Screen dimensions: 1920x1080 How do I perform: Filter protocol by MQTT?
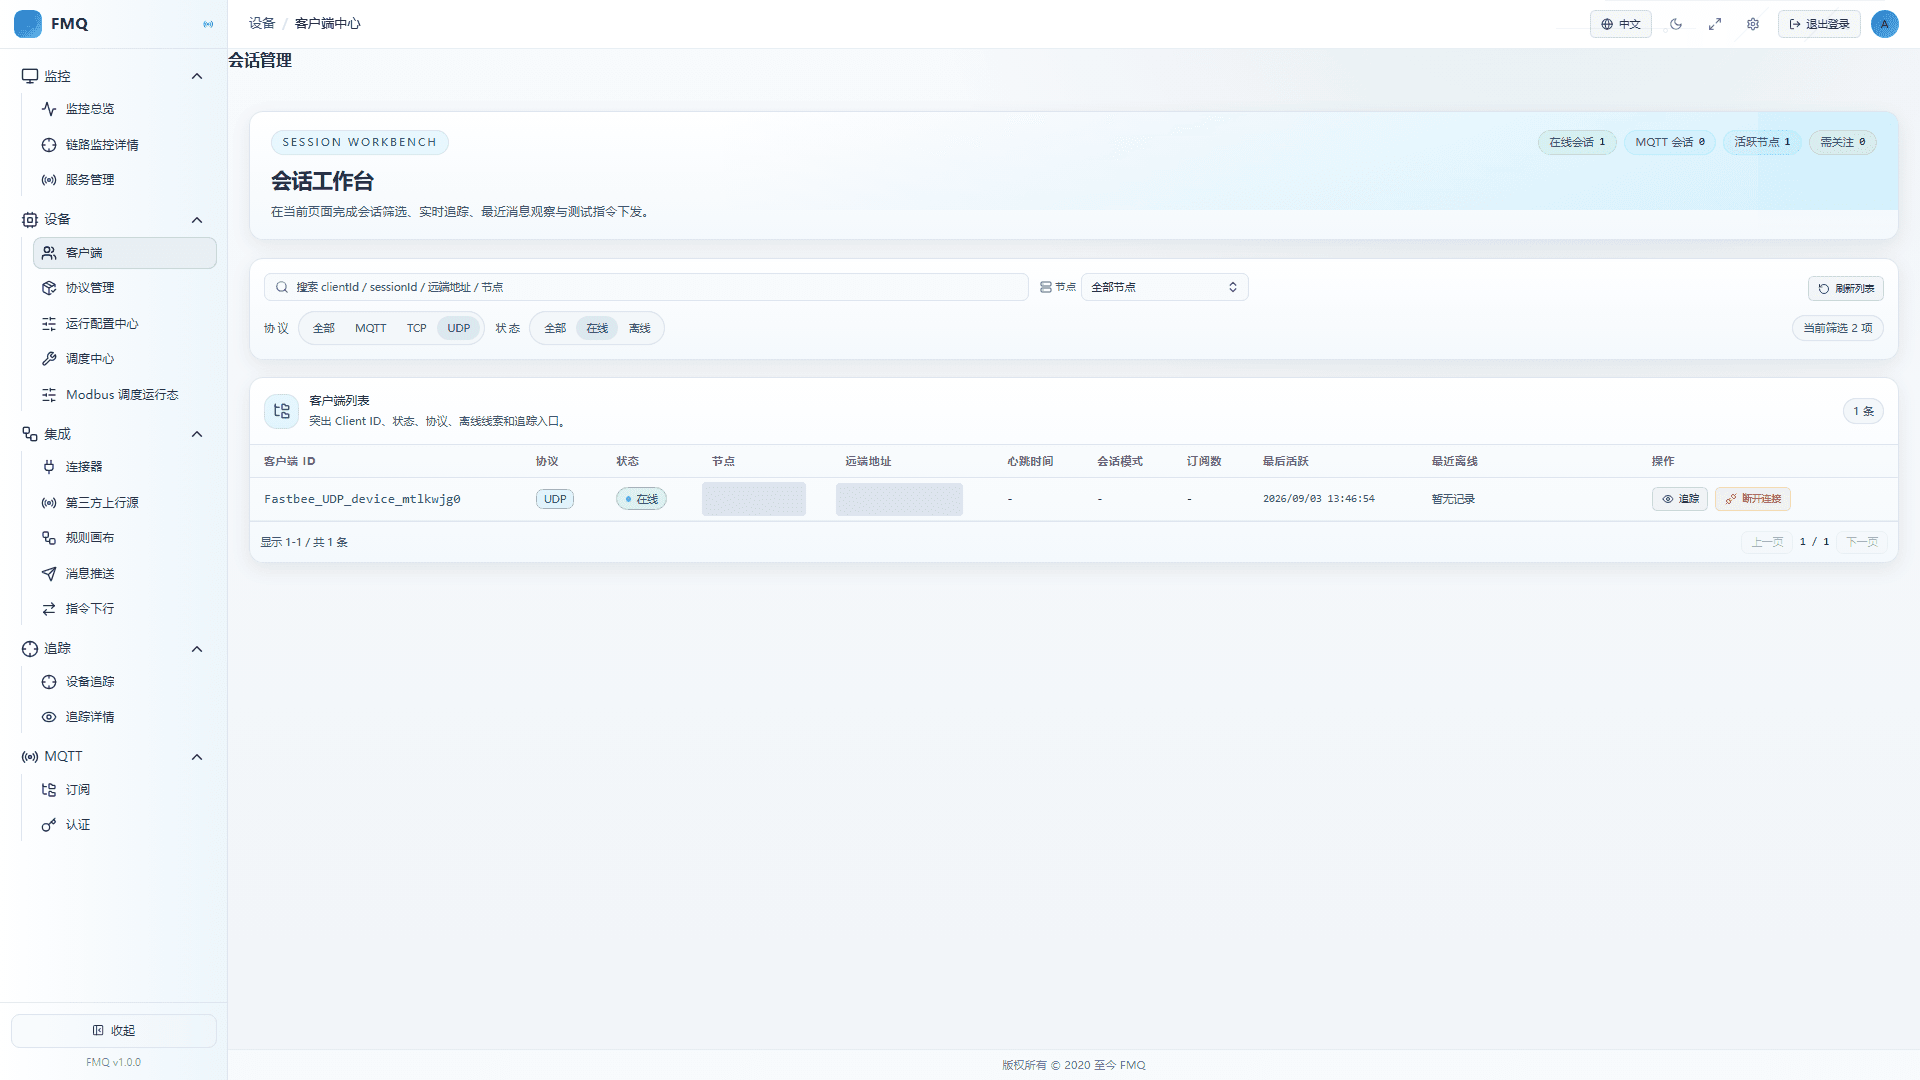coord(370,328)
